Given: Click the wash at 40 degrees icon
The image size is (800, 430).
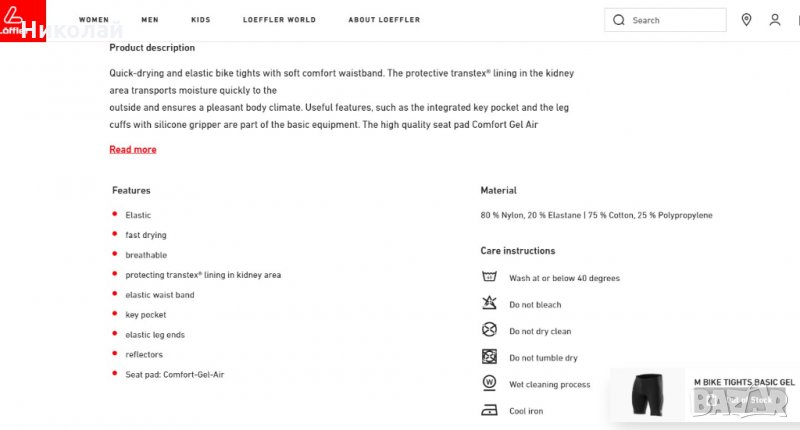Looking at the screenshot, I should coord(489,278).
